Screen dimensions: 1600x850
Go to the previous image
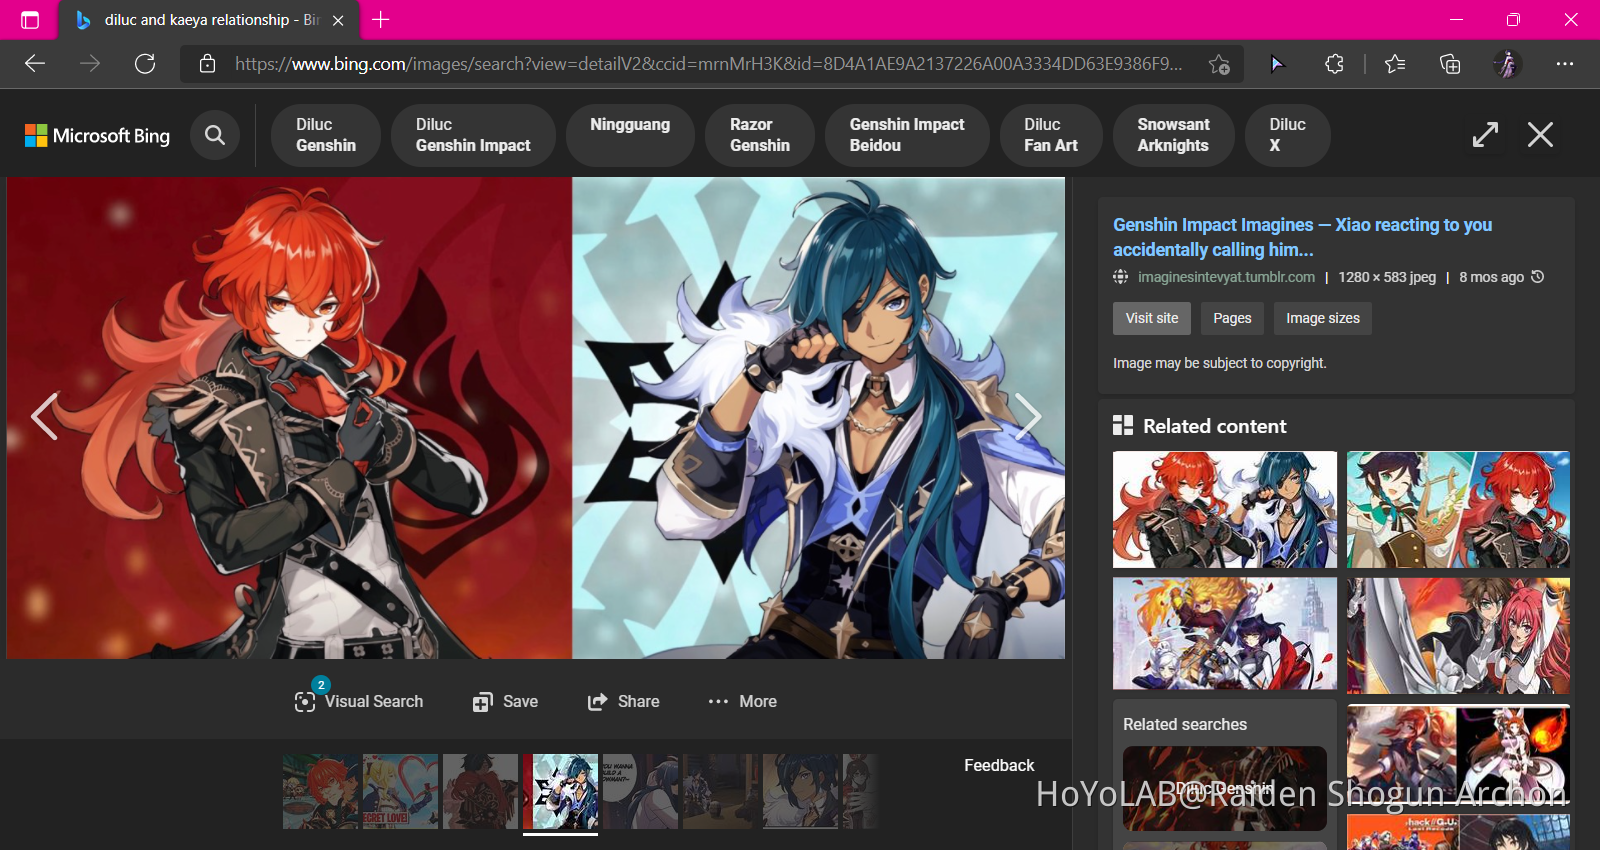click(x=44, y=416)
